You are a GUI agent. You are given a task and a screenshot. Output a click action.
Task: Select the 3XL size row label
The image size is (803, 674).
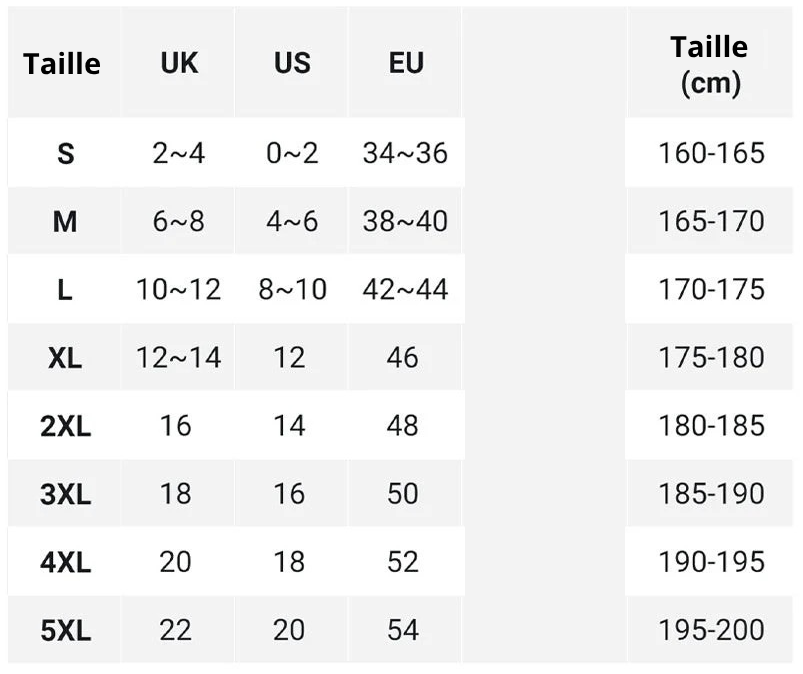pos(65,494)
